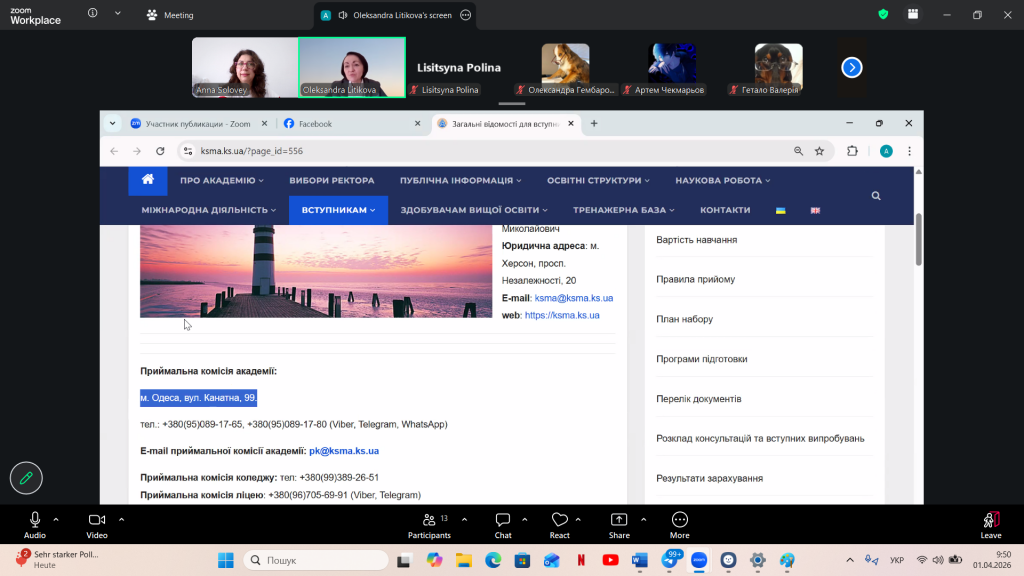Switch site language to Ukrainian flag

(x=781, y=210)
